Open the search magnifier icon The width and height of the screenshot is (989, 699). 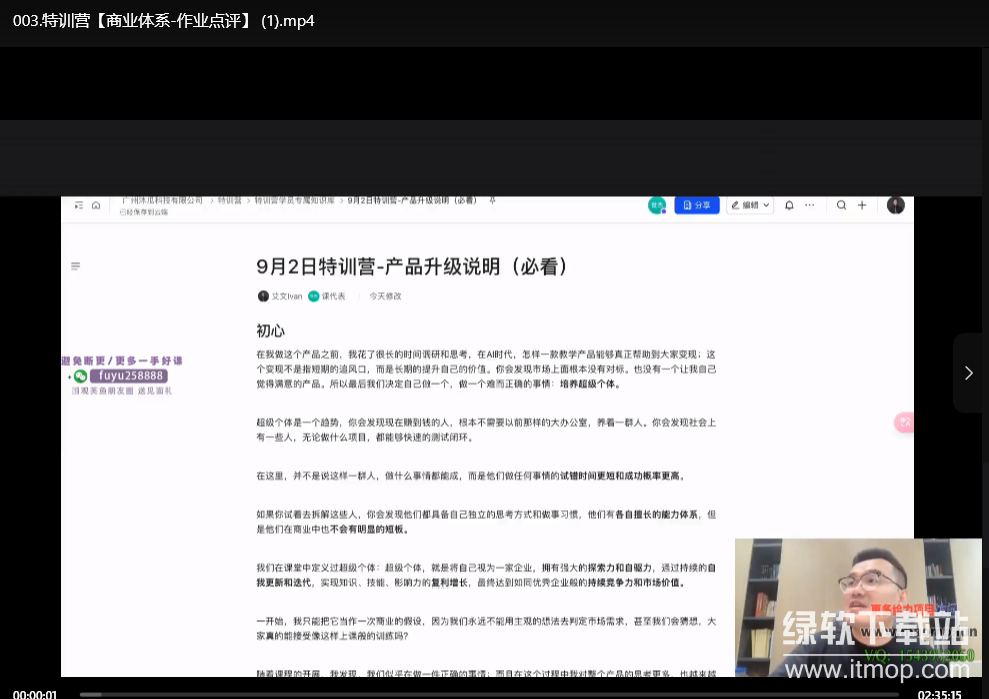pyautogui.click(x=841, y=206)
